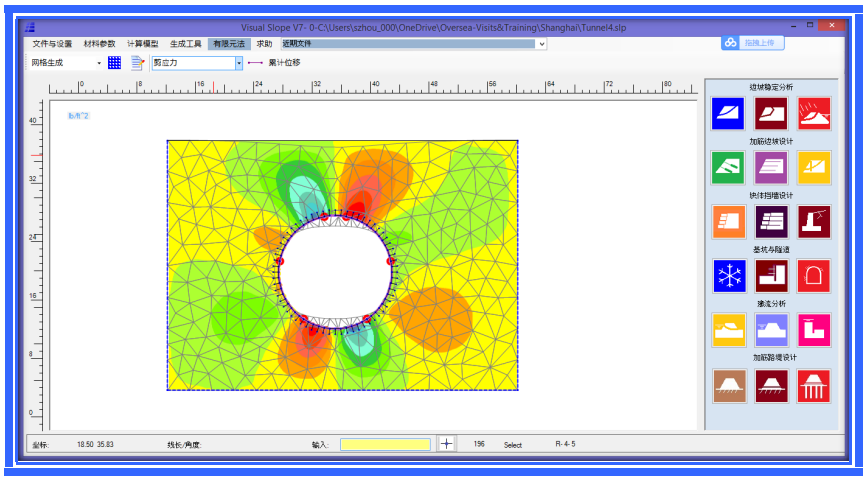Click the 累计位移 displacement button
This screenshot has height=481, width=868.
pos(274,63)
